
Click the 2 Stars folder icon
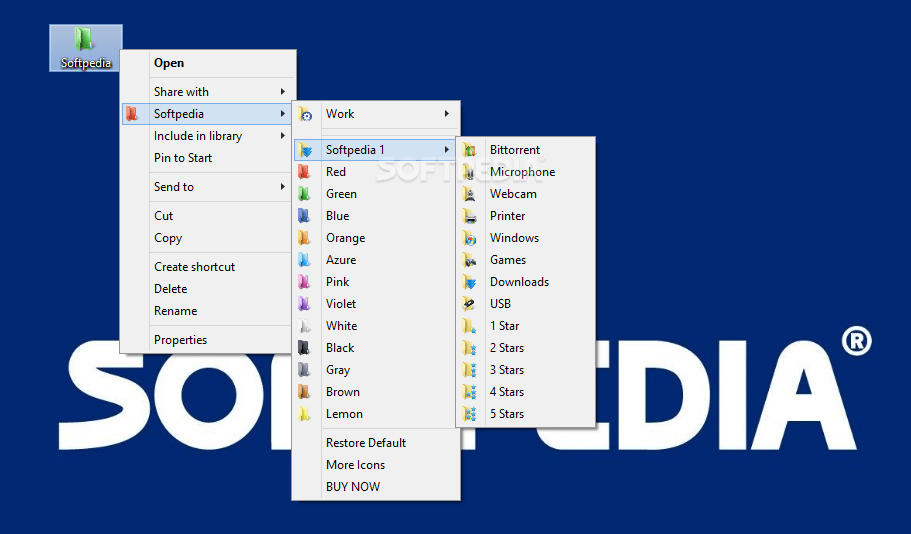(x=469, y=348)
